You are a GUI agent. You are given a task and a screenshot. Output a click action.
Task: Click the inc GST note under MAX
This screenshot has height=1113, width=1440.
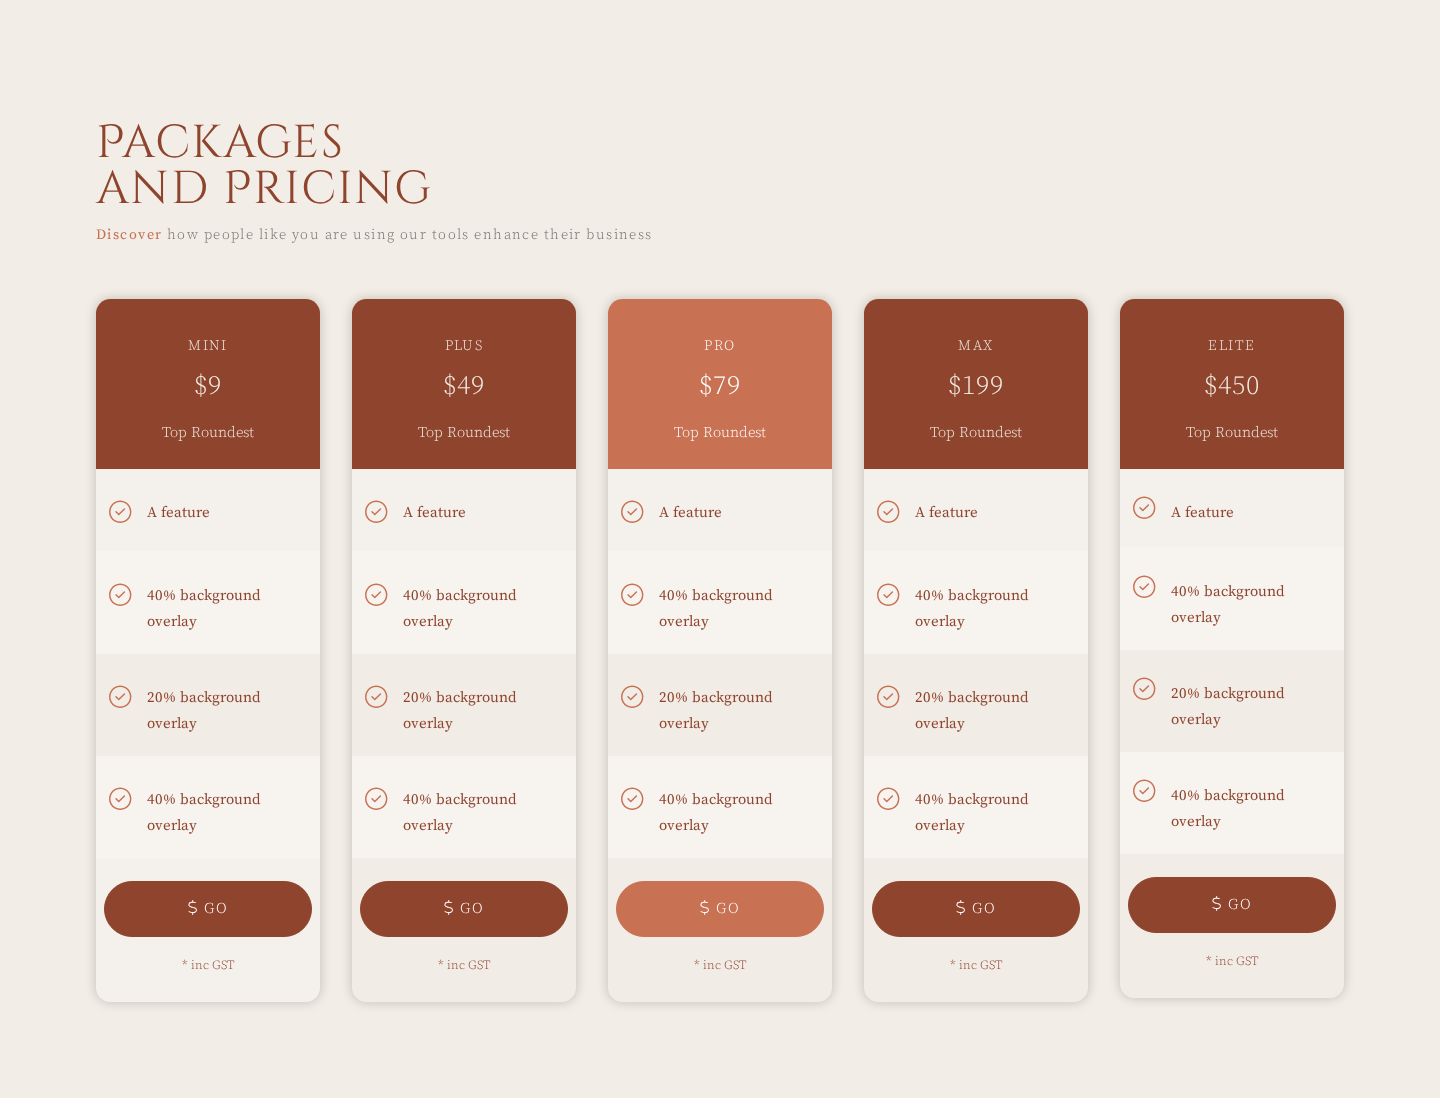[976, 965]
